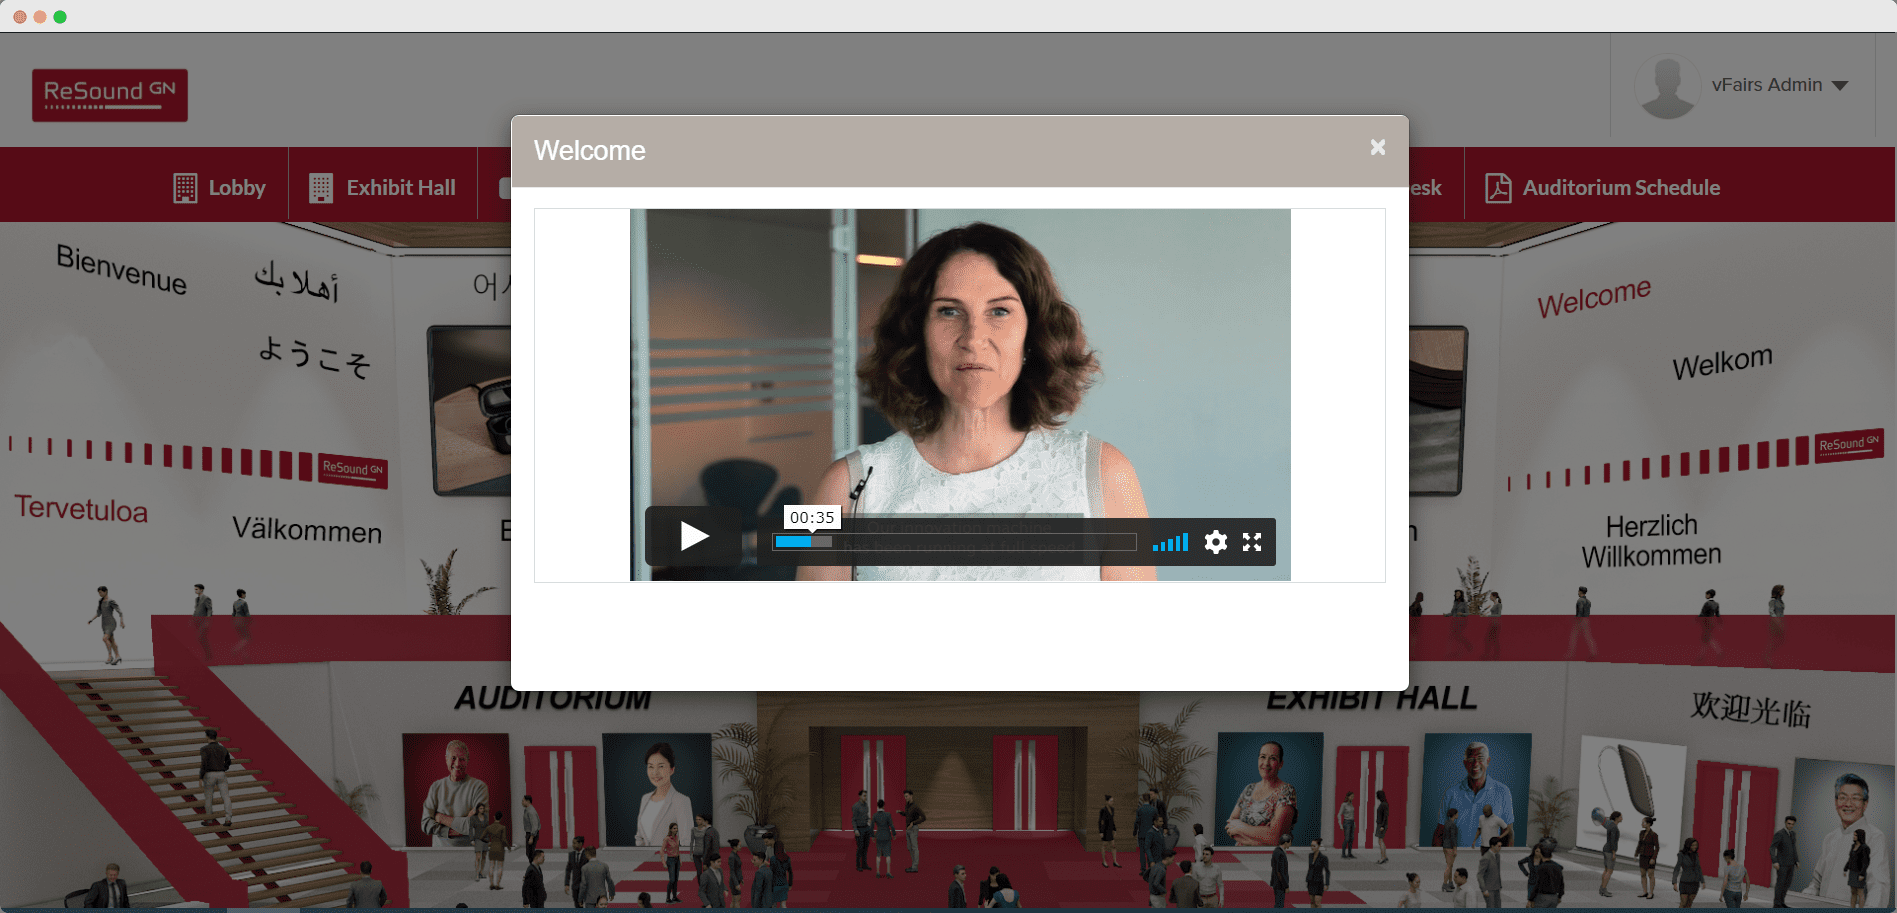This screenshot has width=1897, height=913.
Task: Go to the Lobby menu label
Action: (x=237, y=188)
